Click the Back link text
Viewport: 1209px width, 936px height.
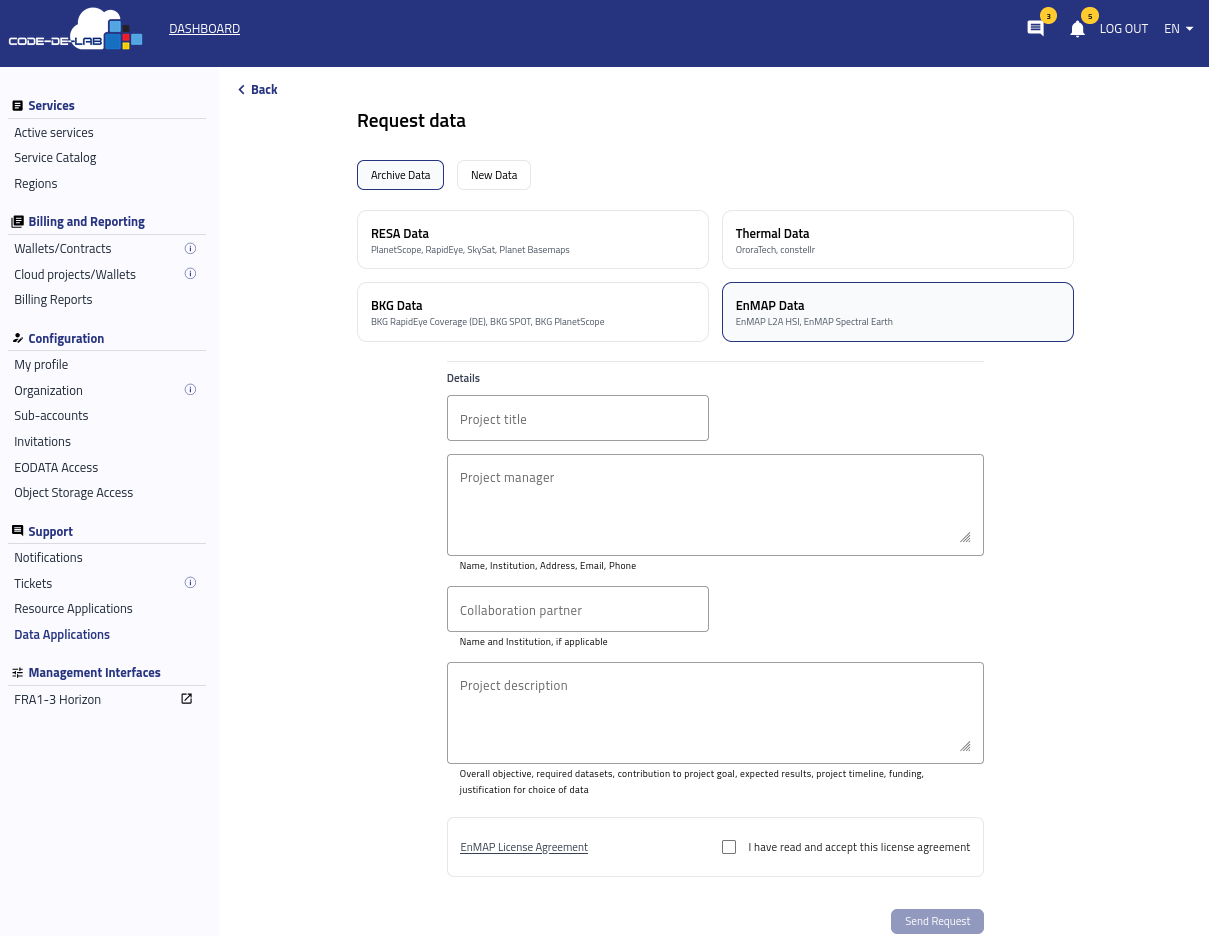(x=264, y=90)
